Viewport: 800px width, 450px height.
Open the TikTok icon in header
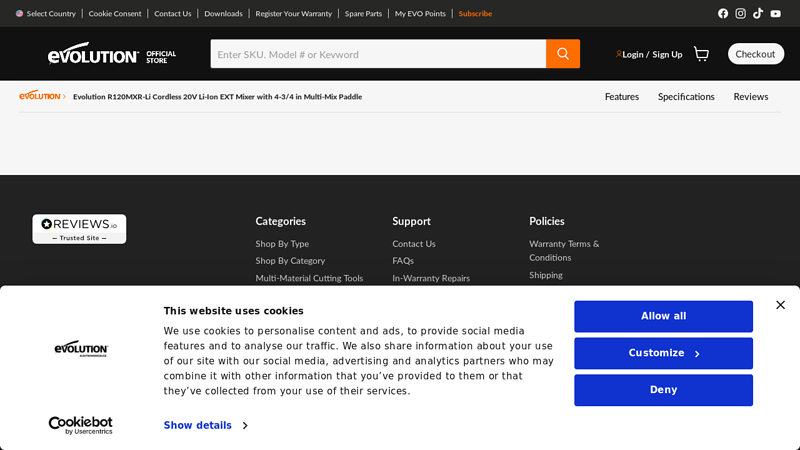click(758, 14)
